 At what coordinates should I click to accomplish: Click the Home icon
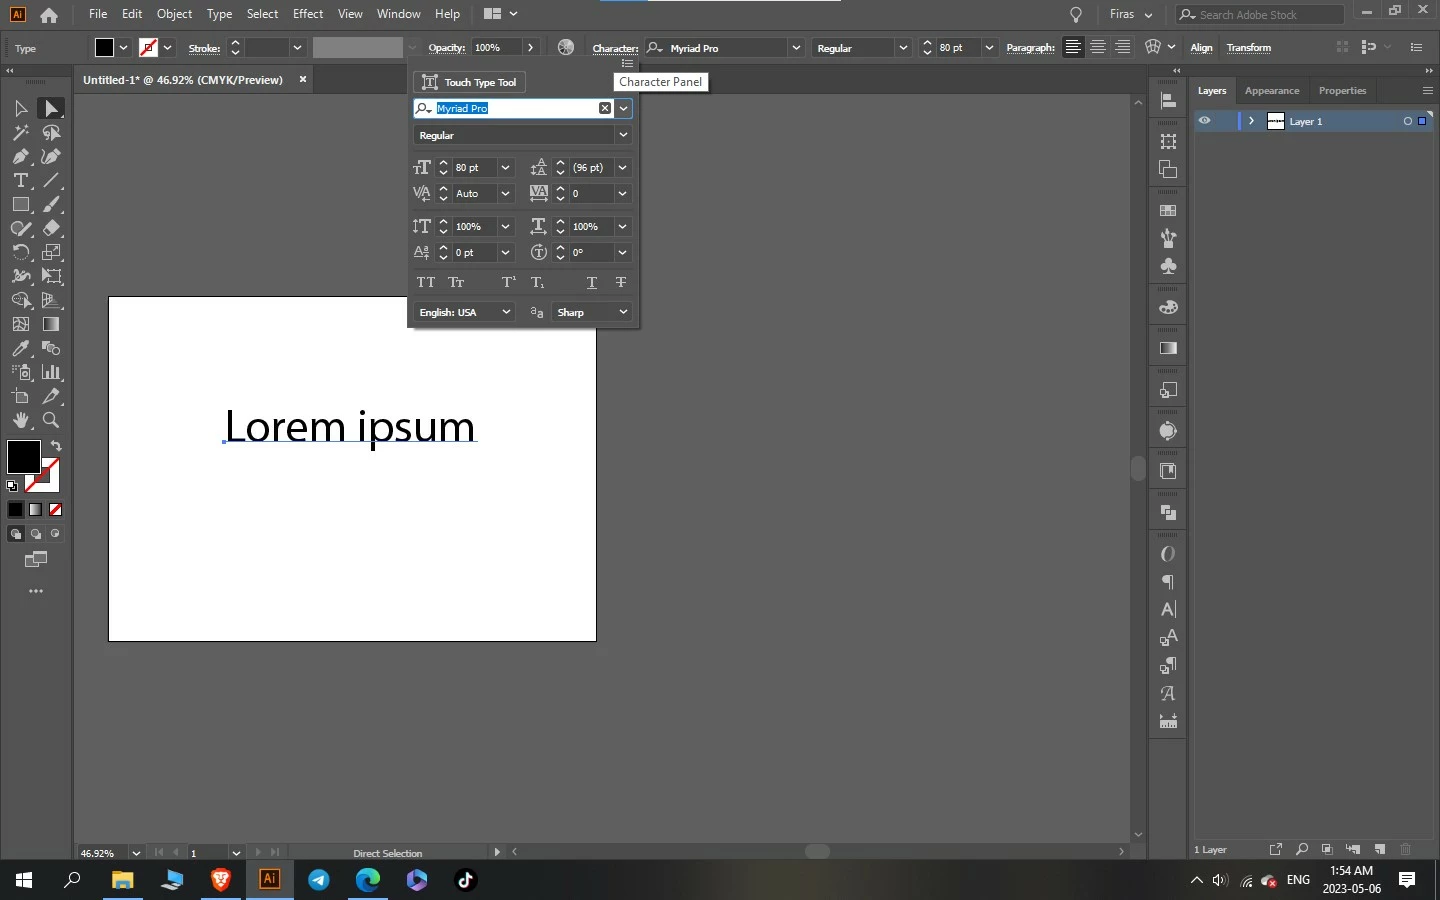pos(49,15)
